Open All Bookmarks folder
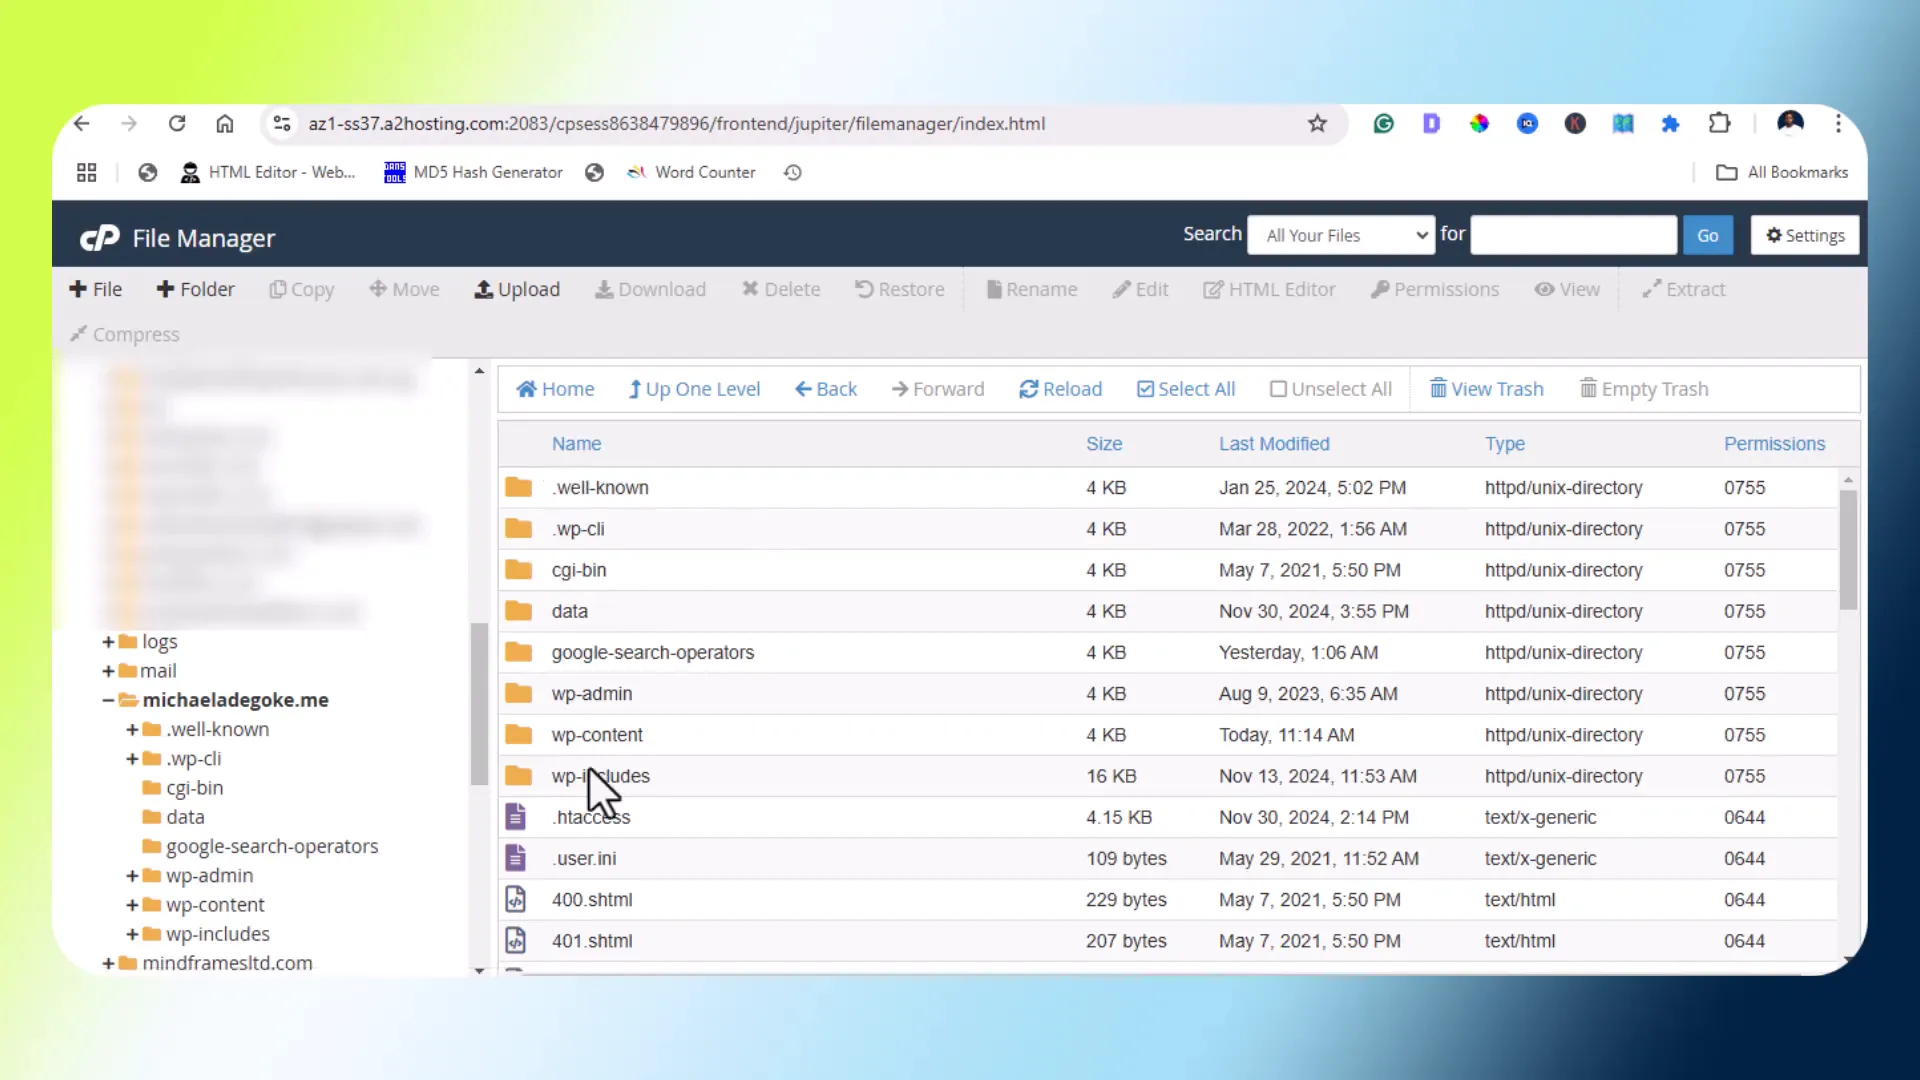The width and height of the screenshot is (1920, 1080). point(1782,172)
